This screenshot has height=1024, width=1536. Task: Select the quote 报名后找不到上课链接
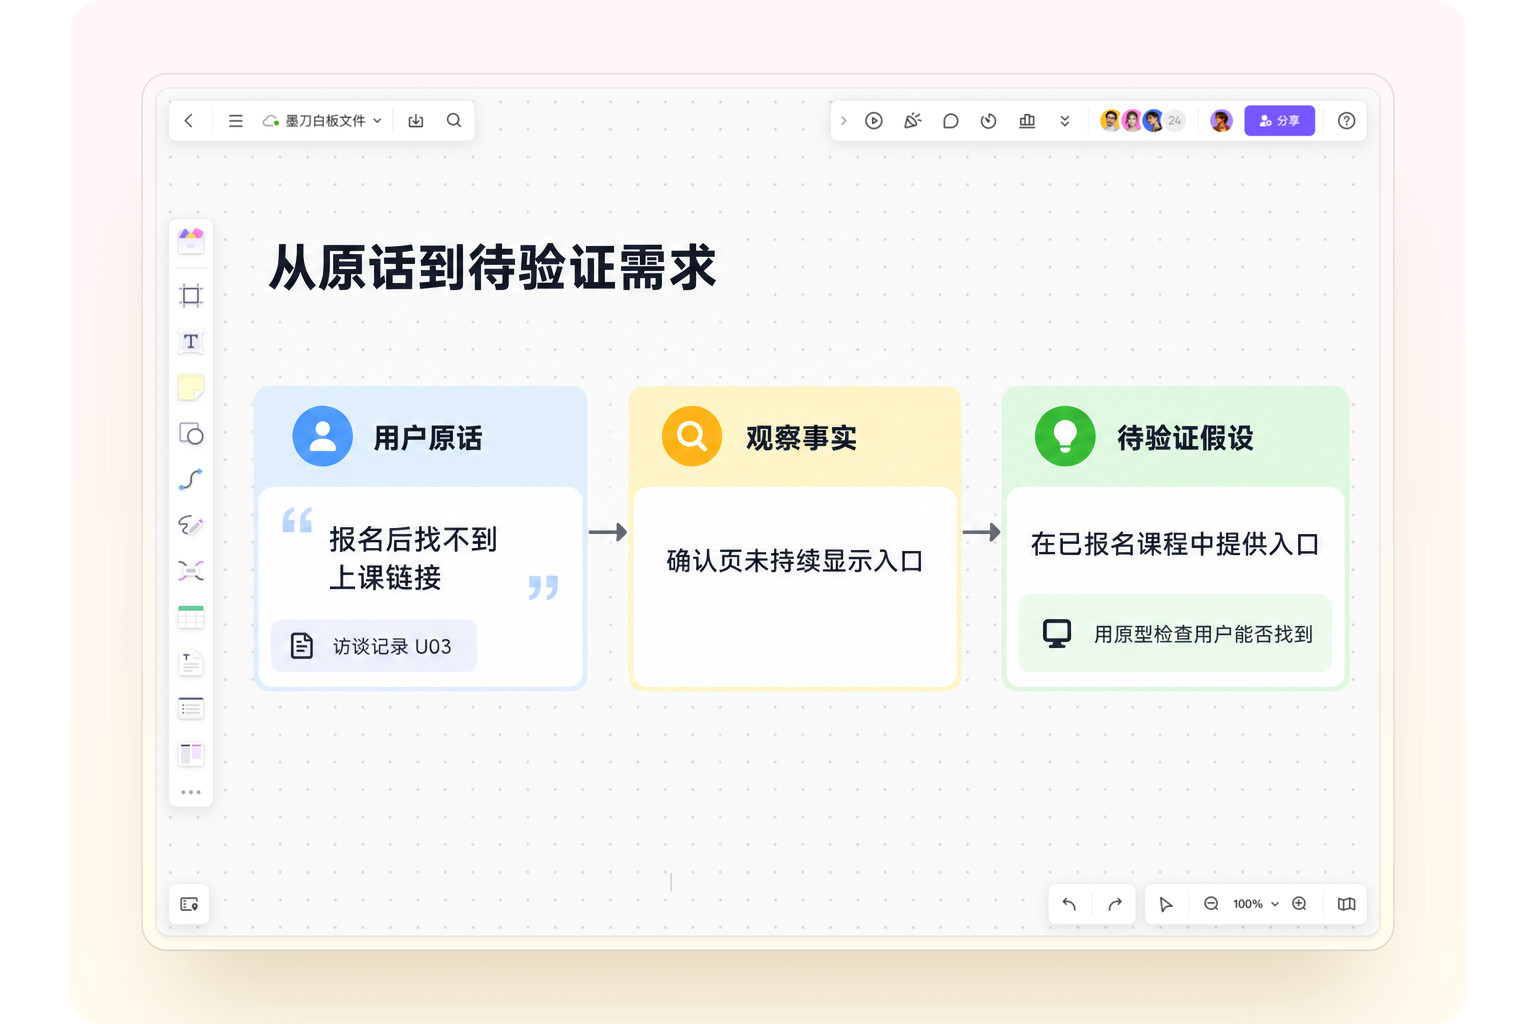pos(413,558)
